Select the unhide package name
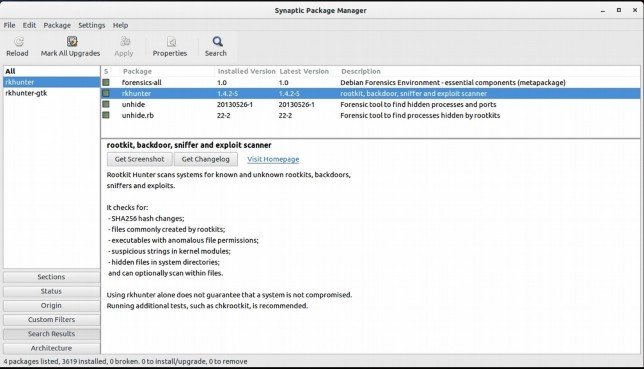644x369 pixels. (x=133, y=104)
